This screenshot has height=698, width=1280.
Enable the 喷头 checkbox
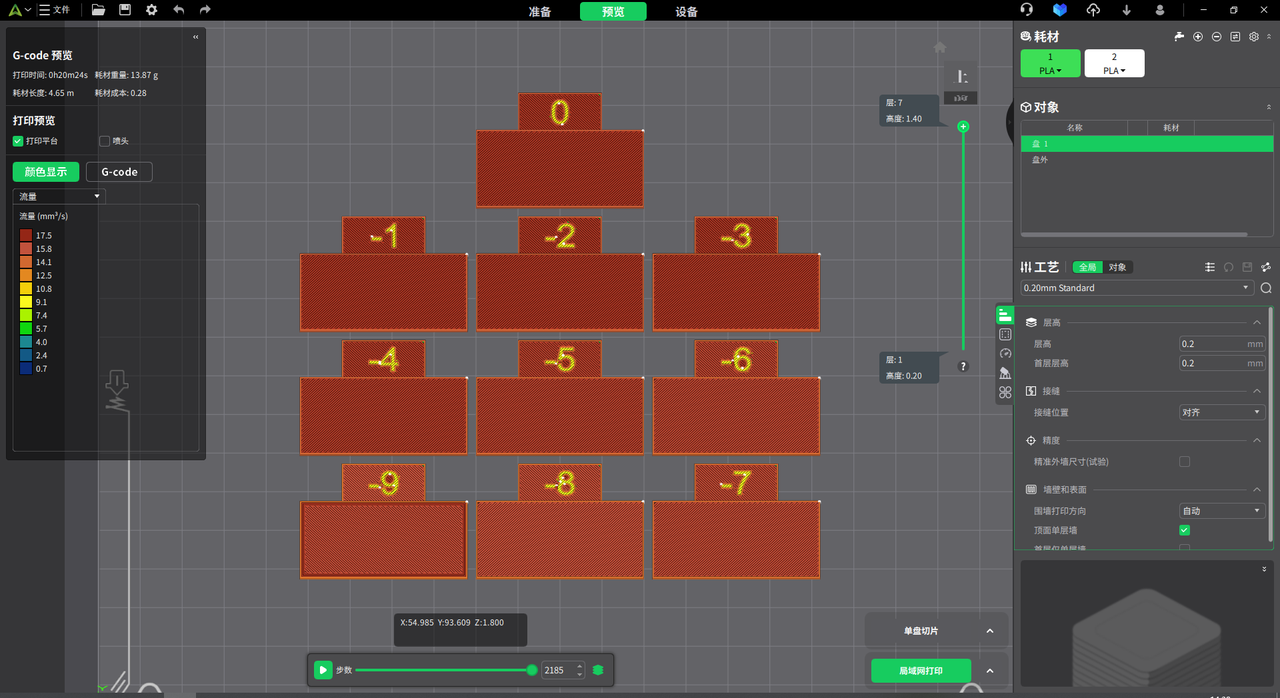click(105, 141)
